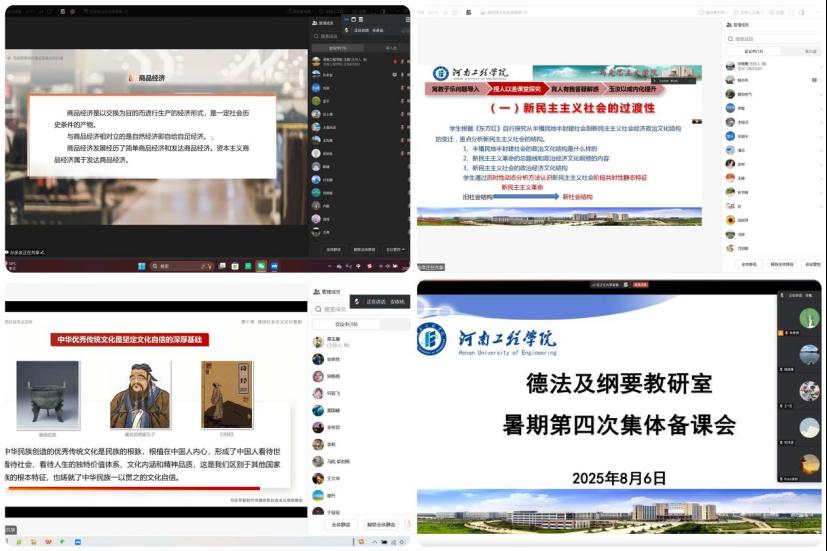This screenshot has width=827, height=551.
Task: Select the right member tab in top-right panel
Action: tap(811, 51)
